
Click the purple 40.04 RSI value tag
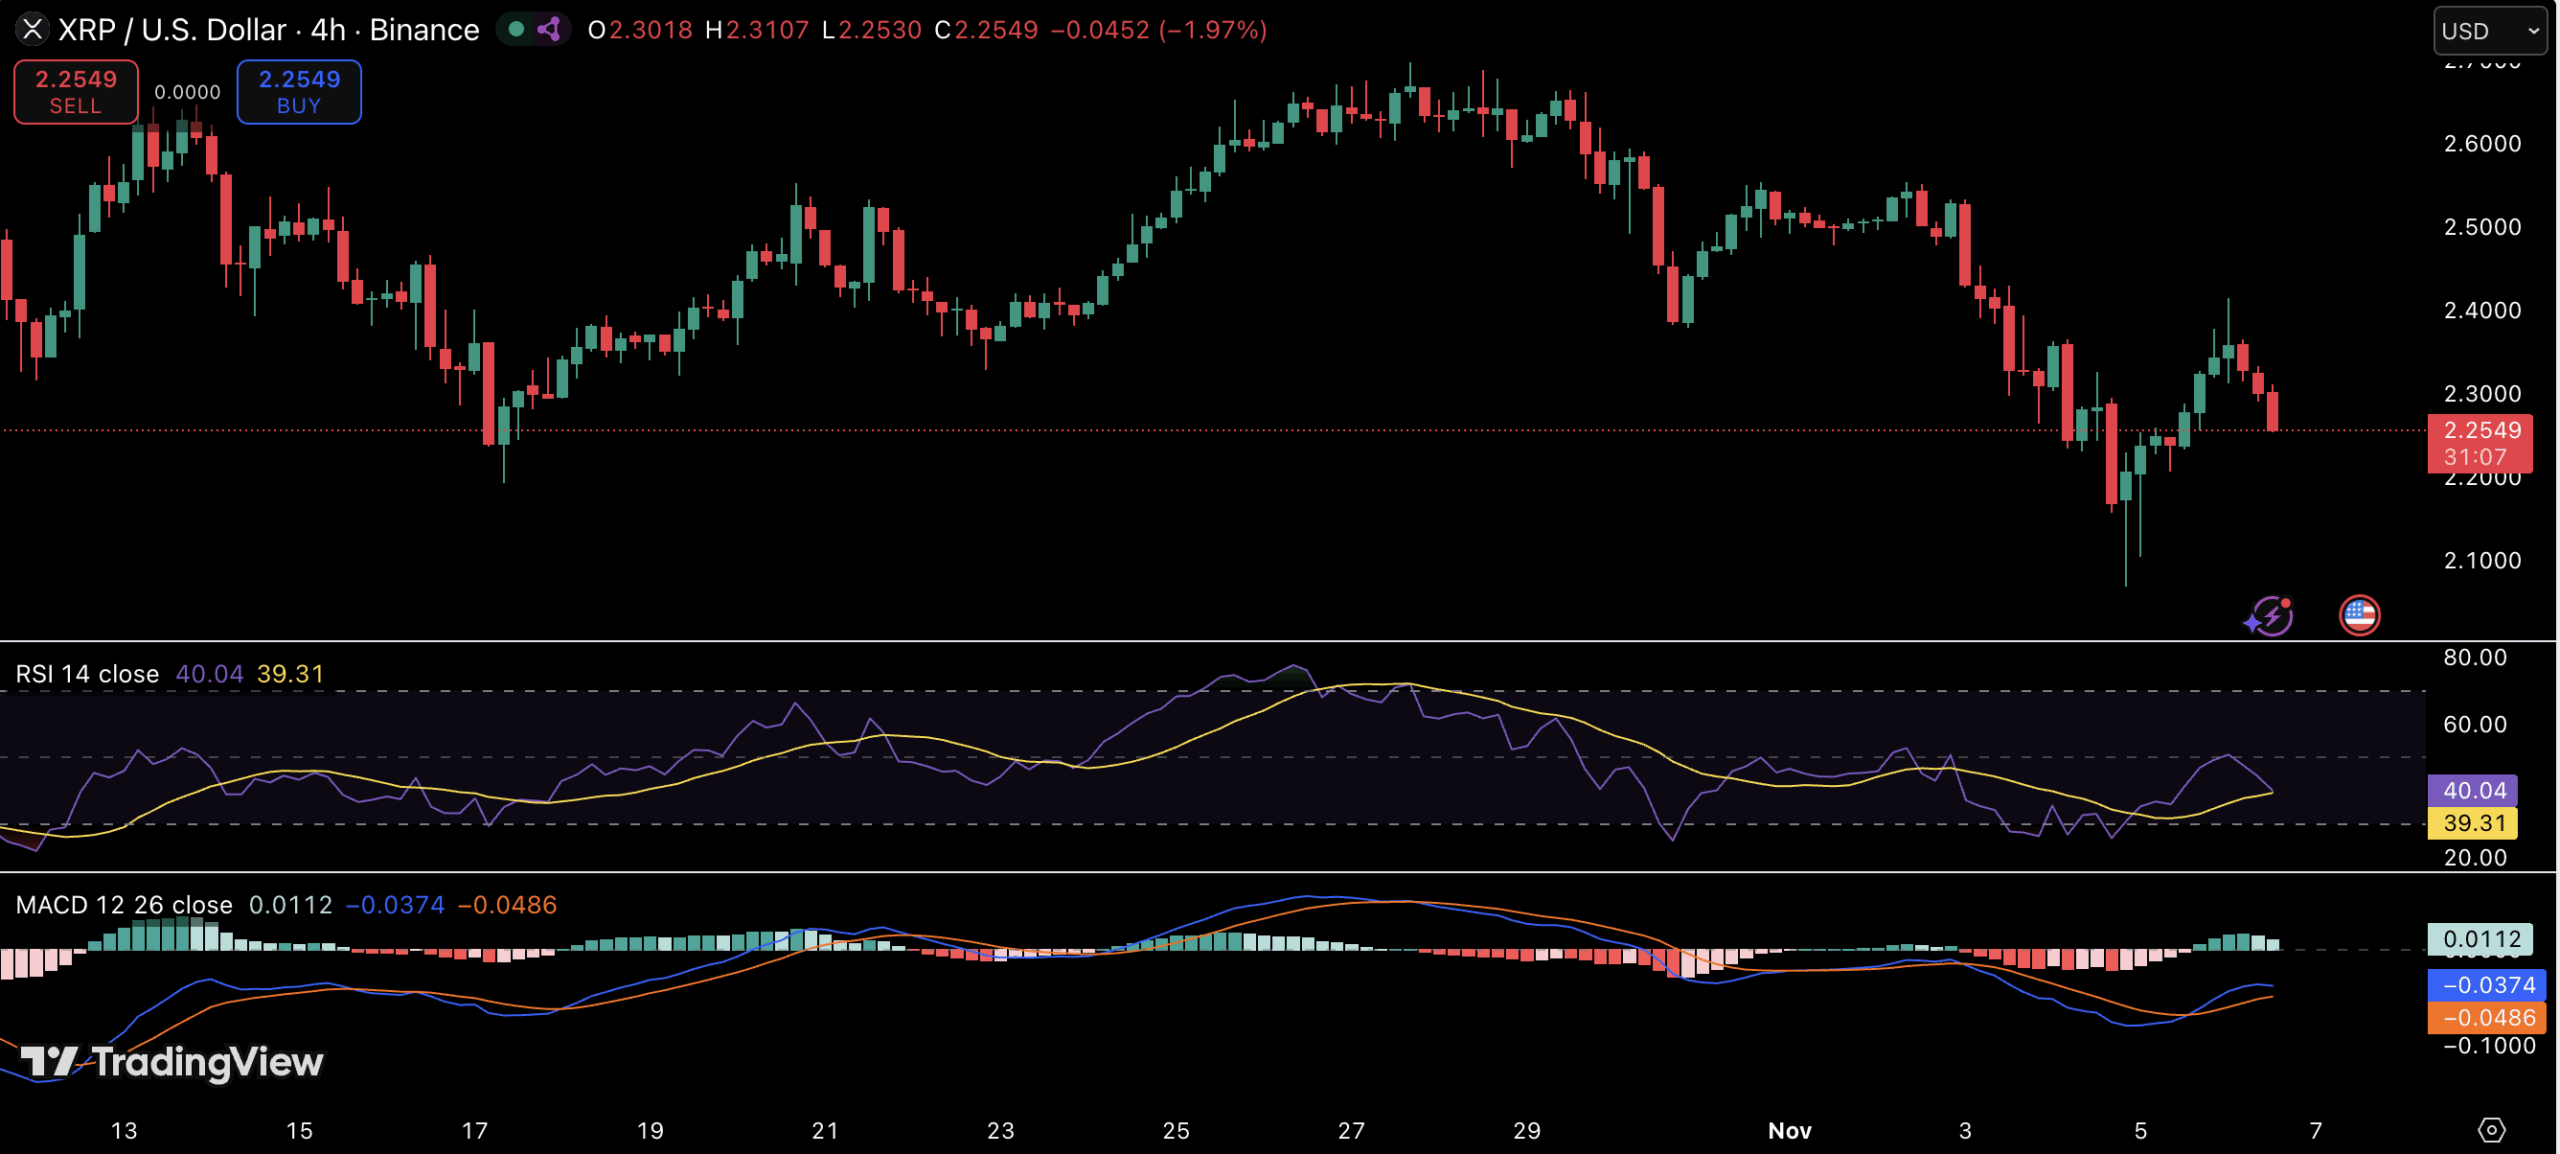click(x=2473, y=790)
